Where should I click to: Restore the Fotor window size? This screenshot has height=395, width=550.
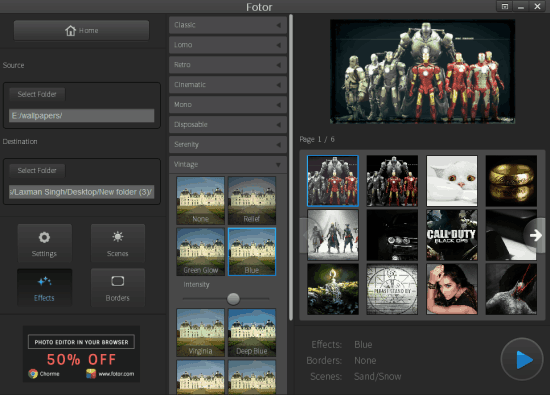[505, 6]
